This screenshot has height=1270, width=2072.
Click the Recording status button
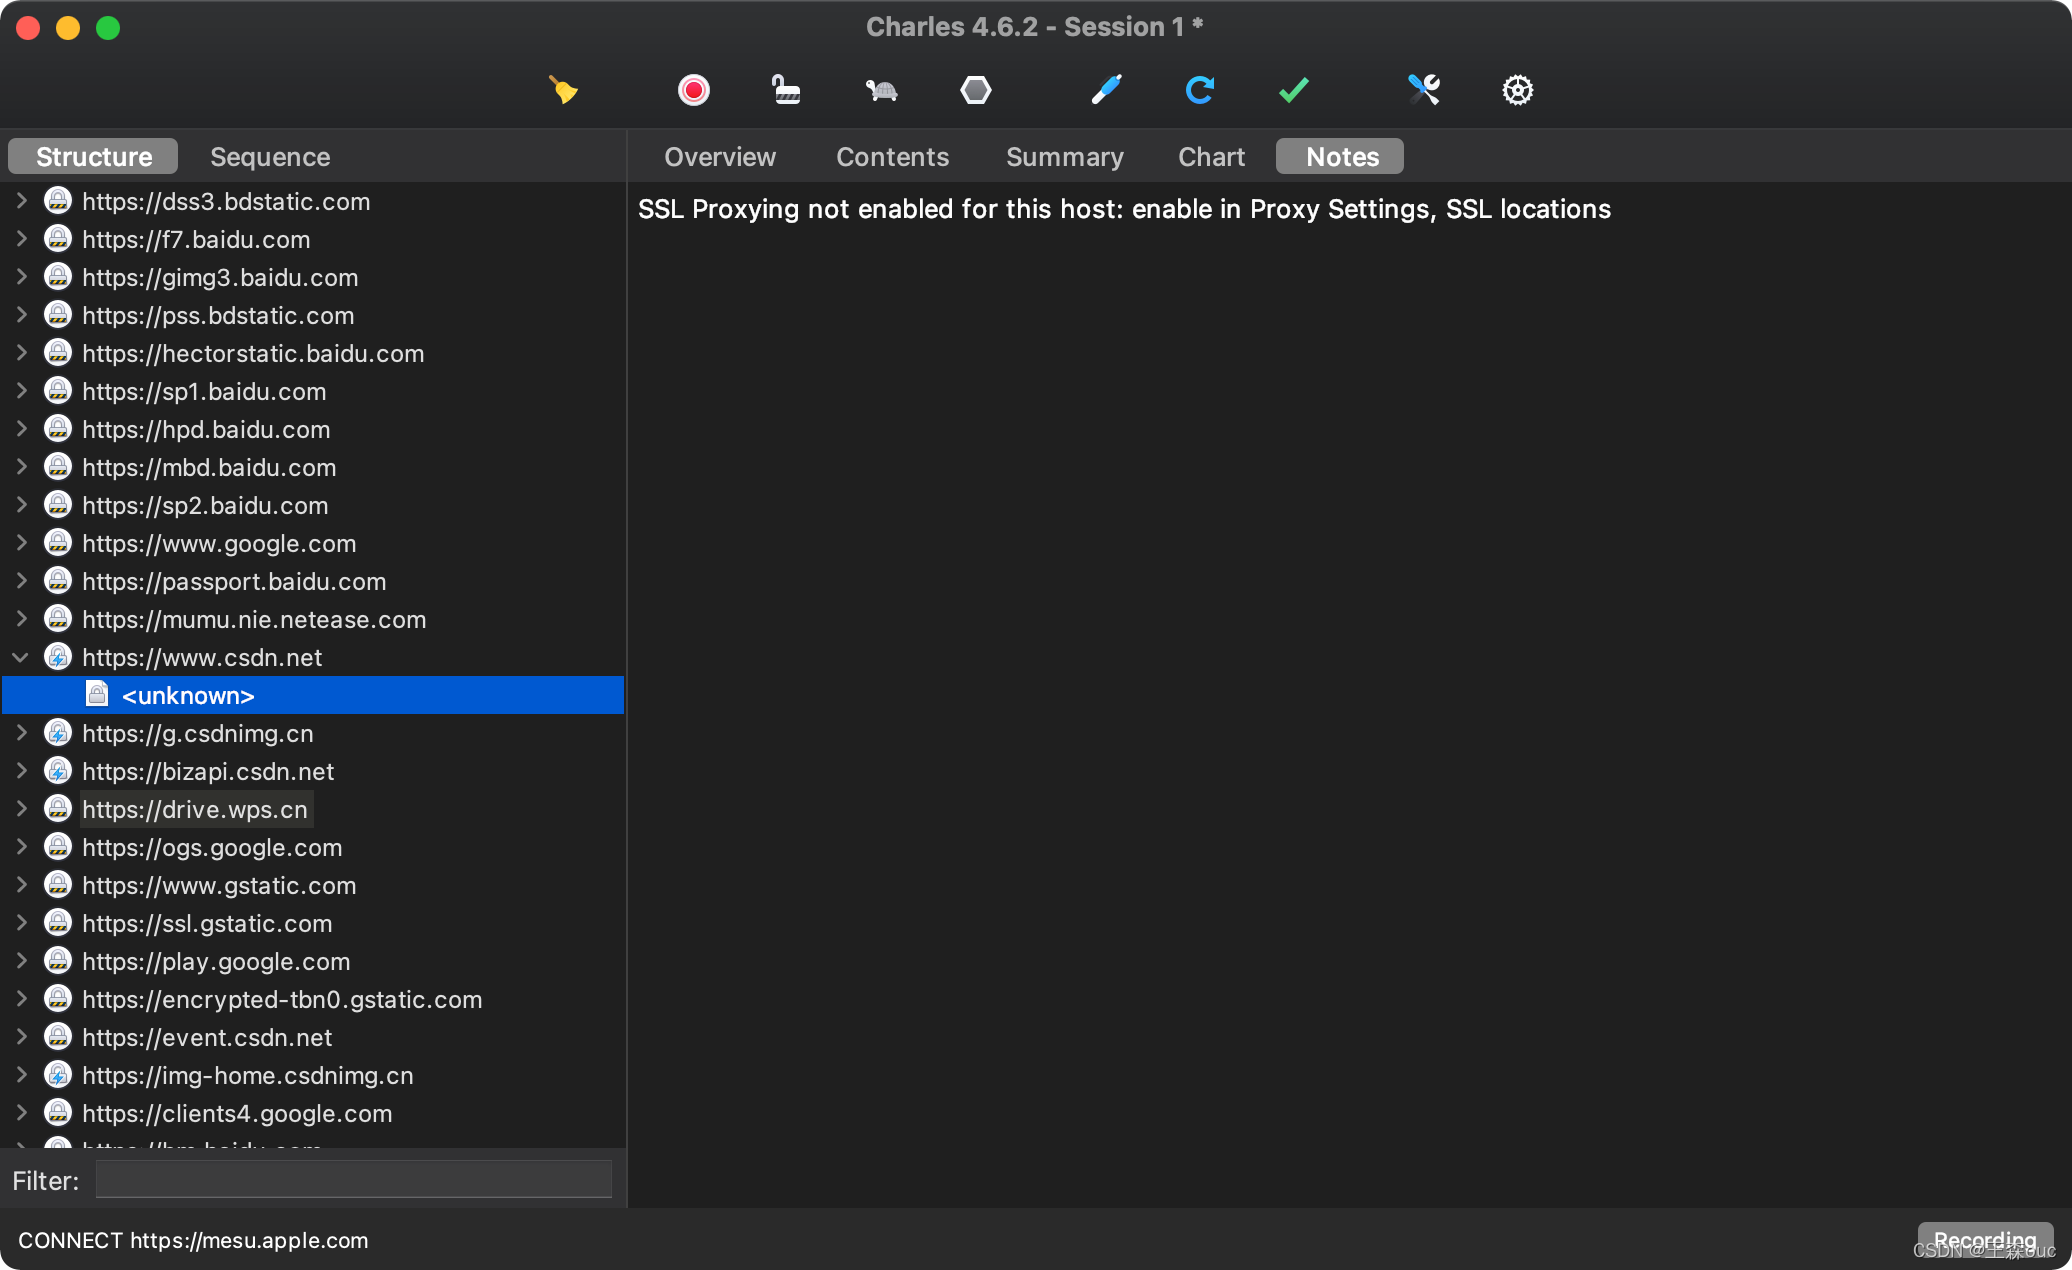pyautogui.click(x=1984, y=1240)
